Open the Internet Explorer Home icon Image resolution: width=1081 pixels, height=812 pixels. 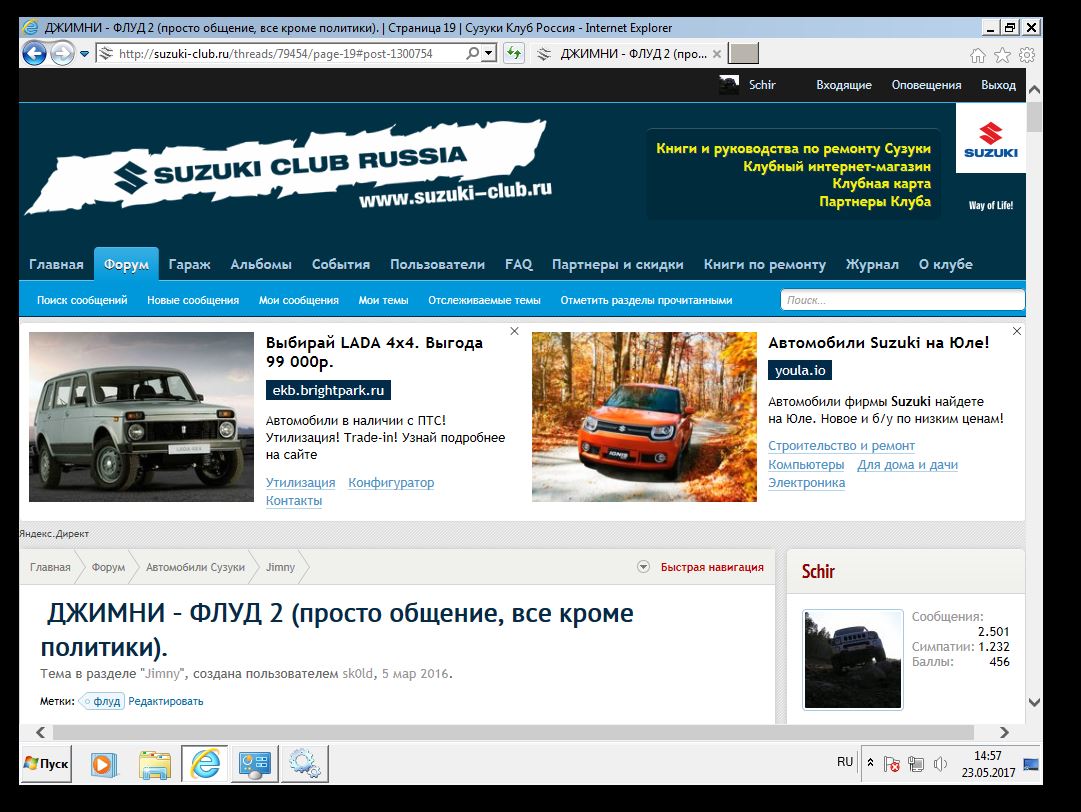click(x=978, y=55)
